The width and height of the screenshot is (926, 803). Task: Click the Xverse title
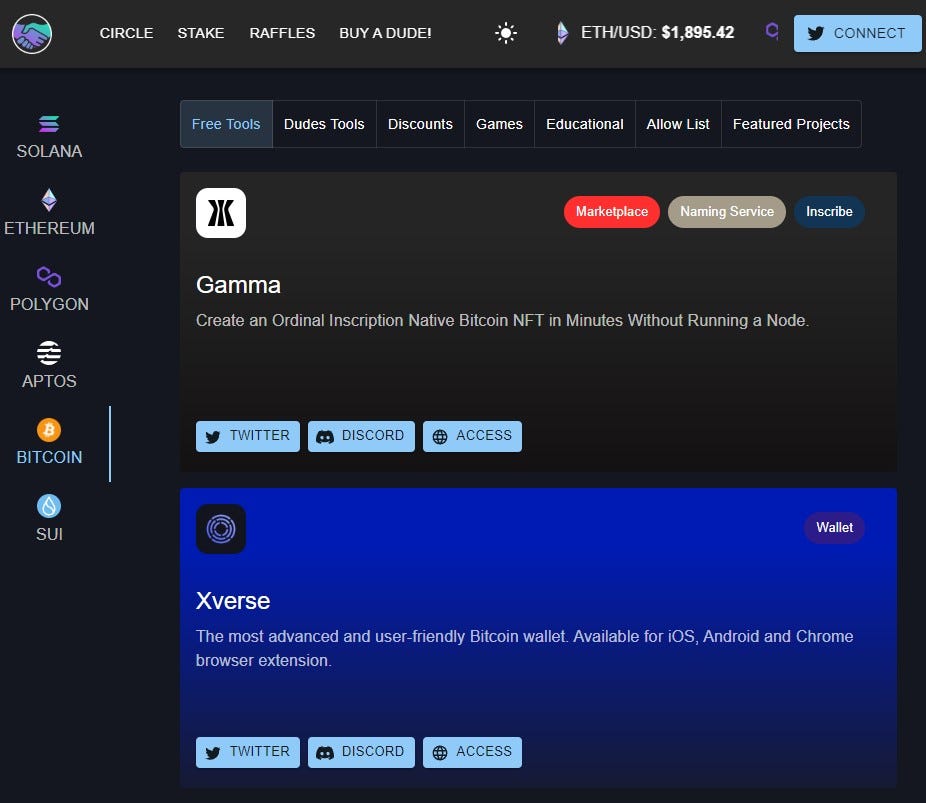[233, 600]
